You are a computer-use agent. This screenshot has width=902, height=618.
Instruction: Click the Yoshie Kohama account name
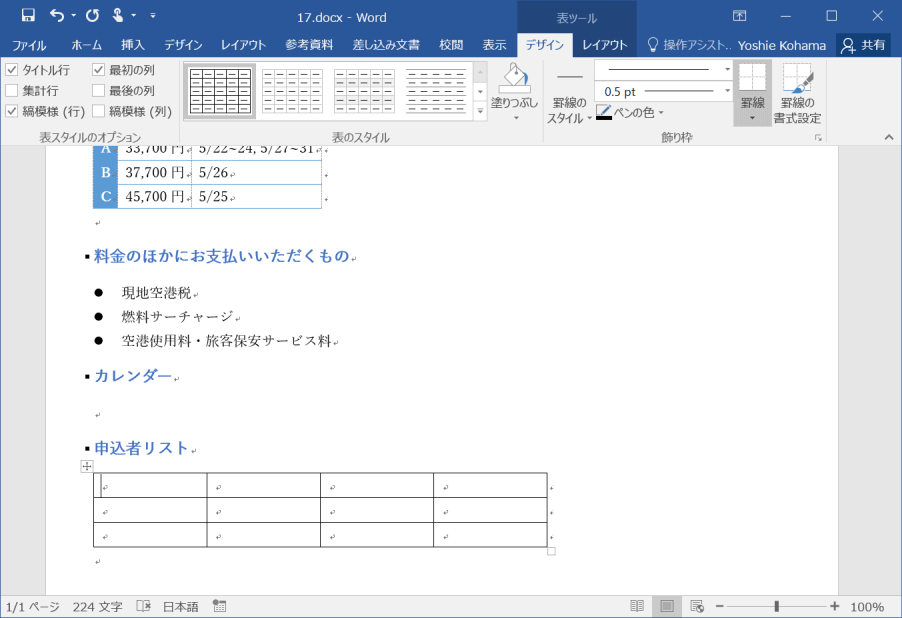tap(782, 45)
